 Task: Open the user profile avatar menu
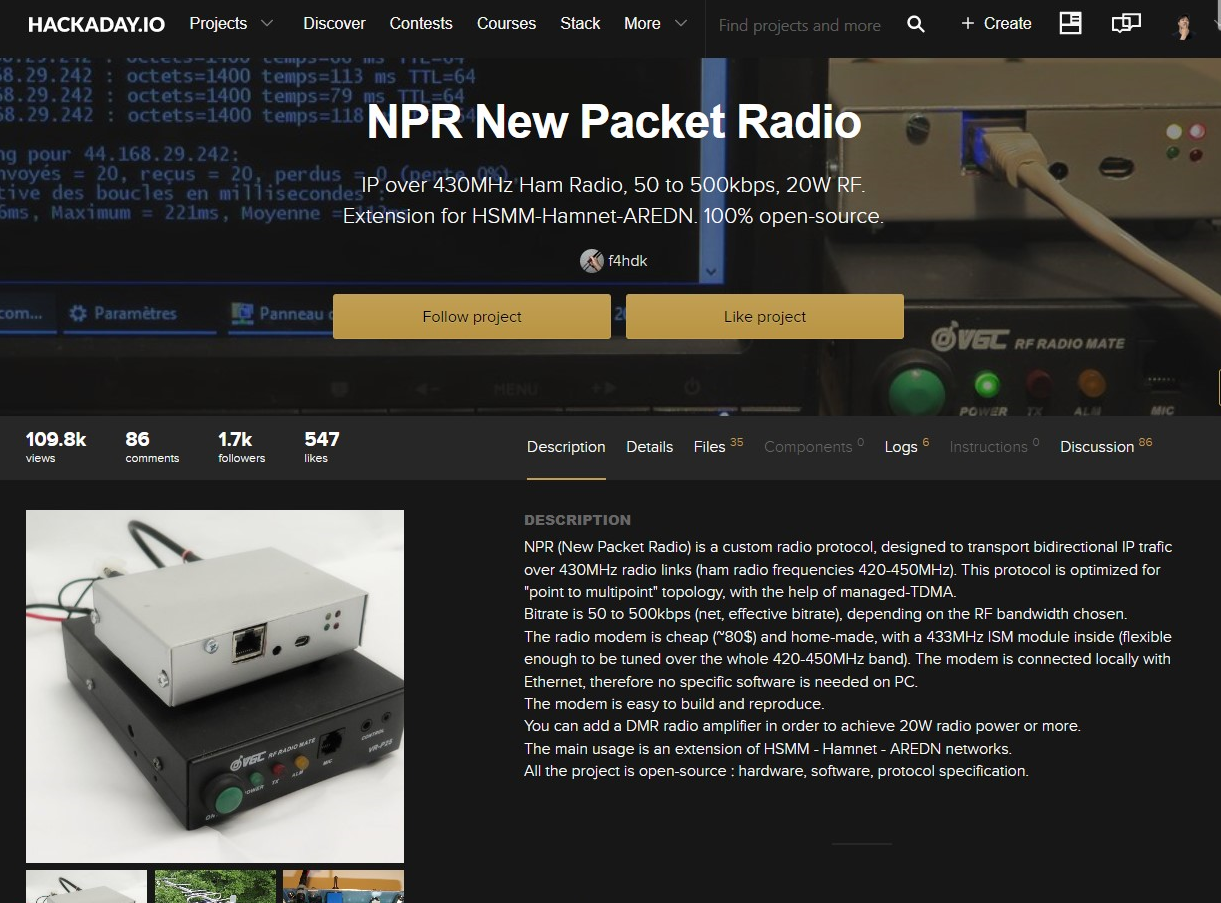[x=1183, y=26]
